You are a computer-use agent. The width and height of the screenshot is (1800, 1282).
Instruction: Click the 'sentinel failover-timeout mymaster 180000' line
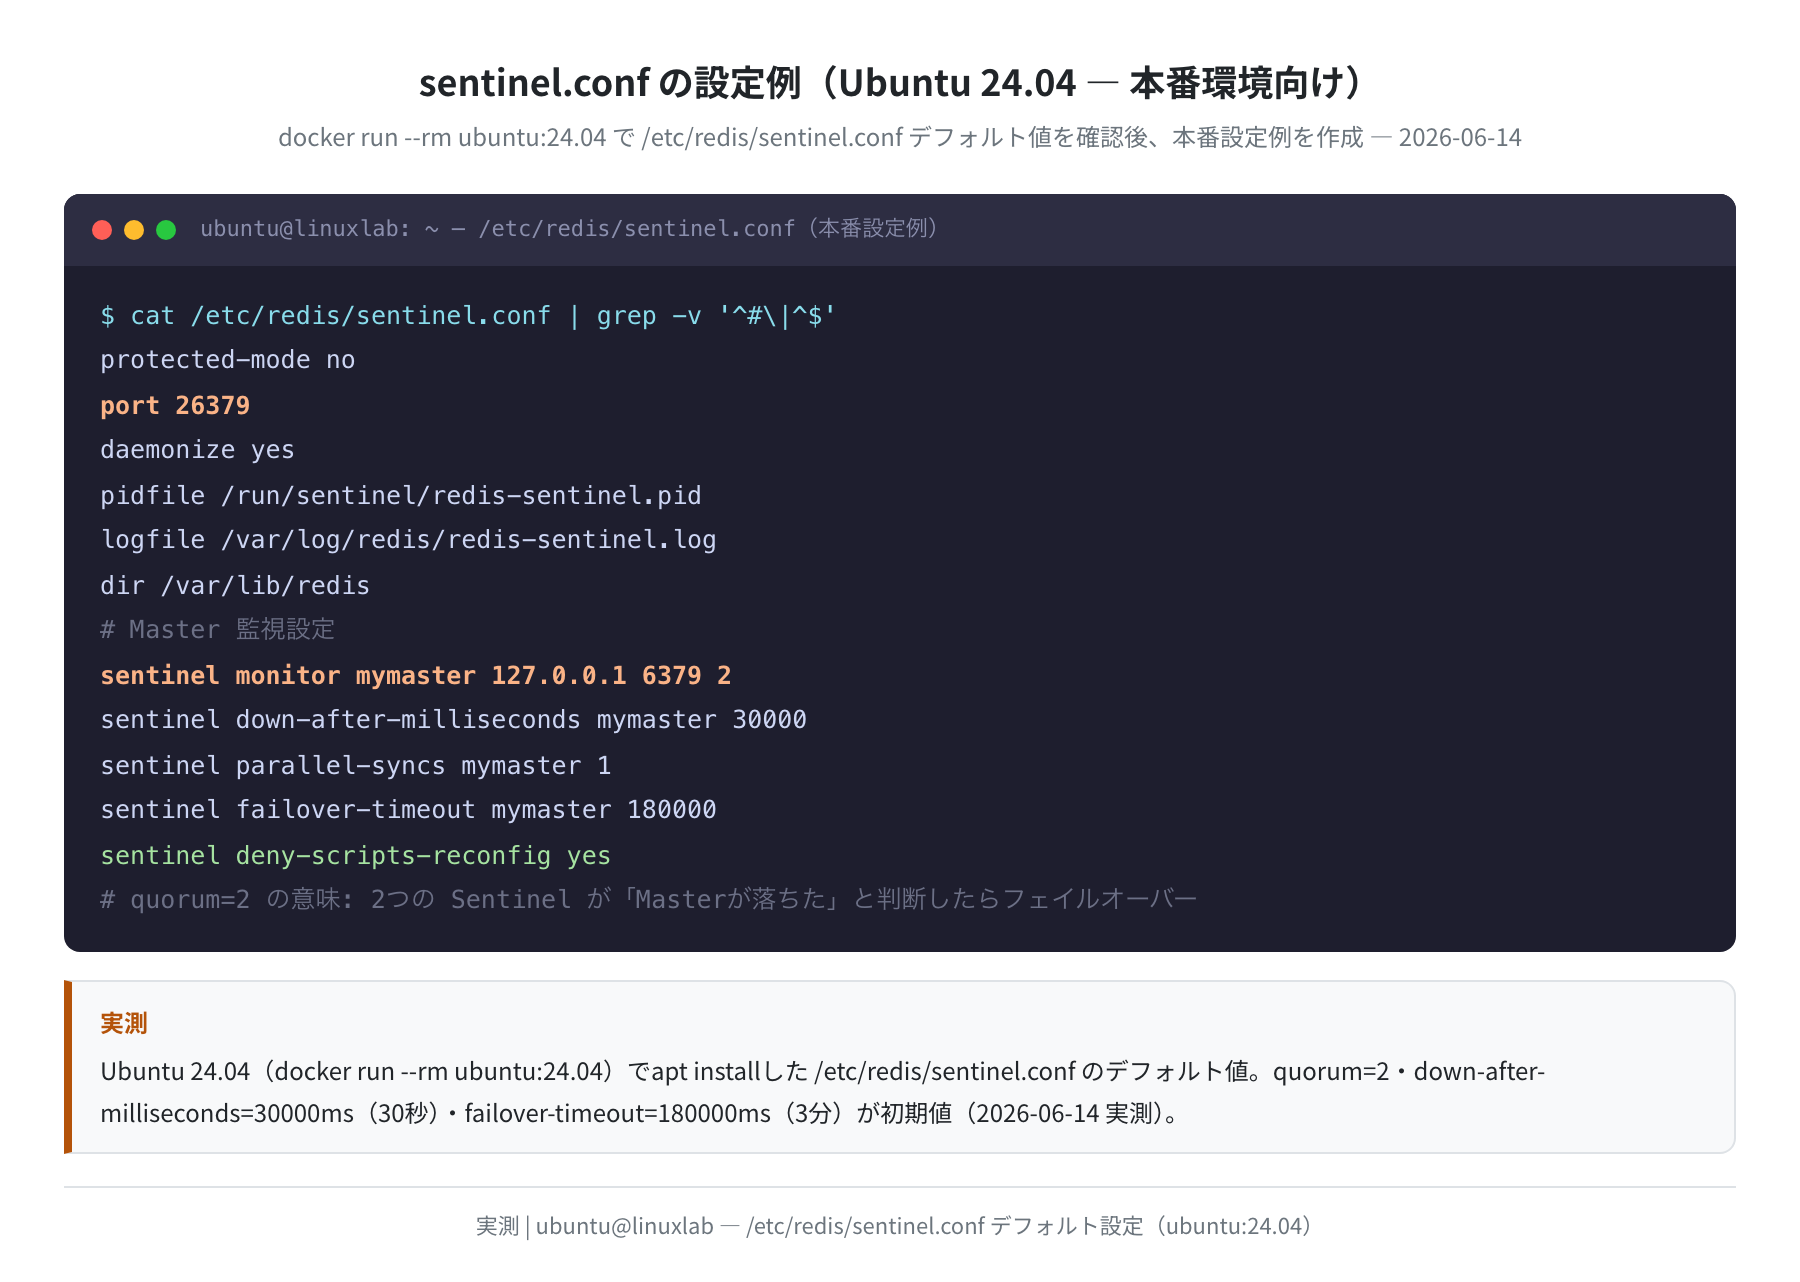(408, 810)
